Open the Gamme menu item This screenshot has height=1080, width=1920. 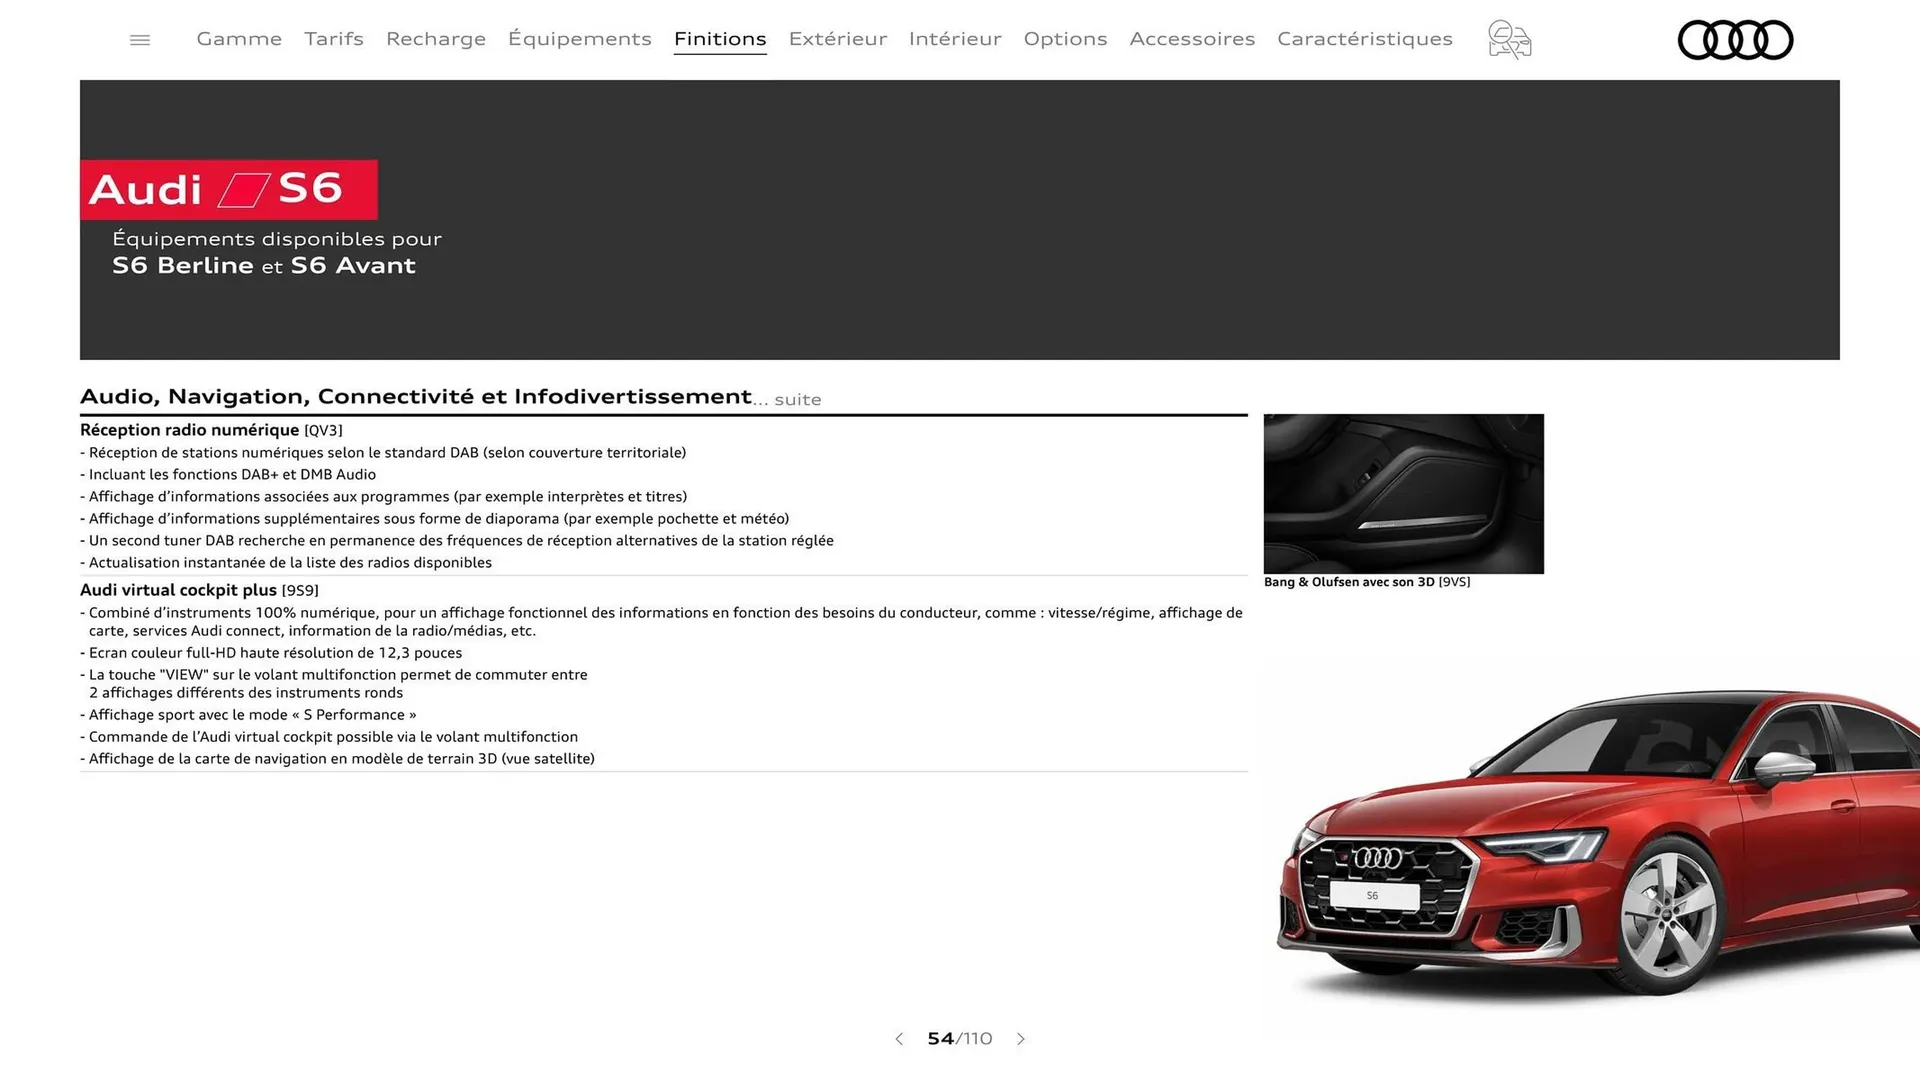[238, 39]
